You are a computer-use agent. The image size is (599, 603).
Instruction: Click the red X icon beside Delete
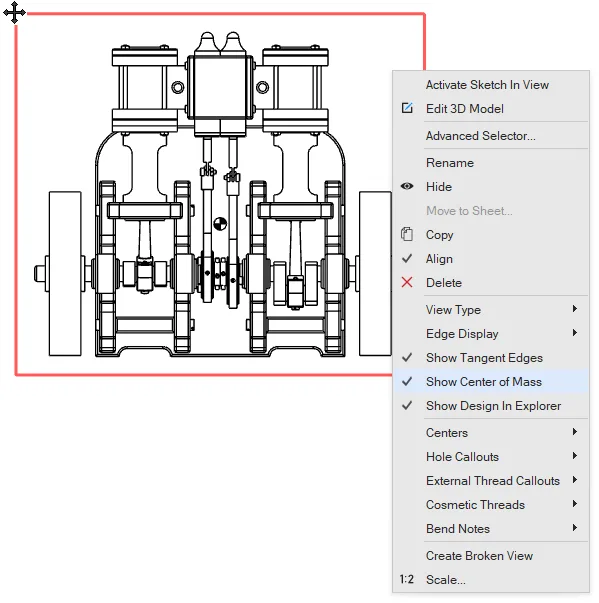407,283
